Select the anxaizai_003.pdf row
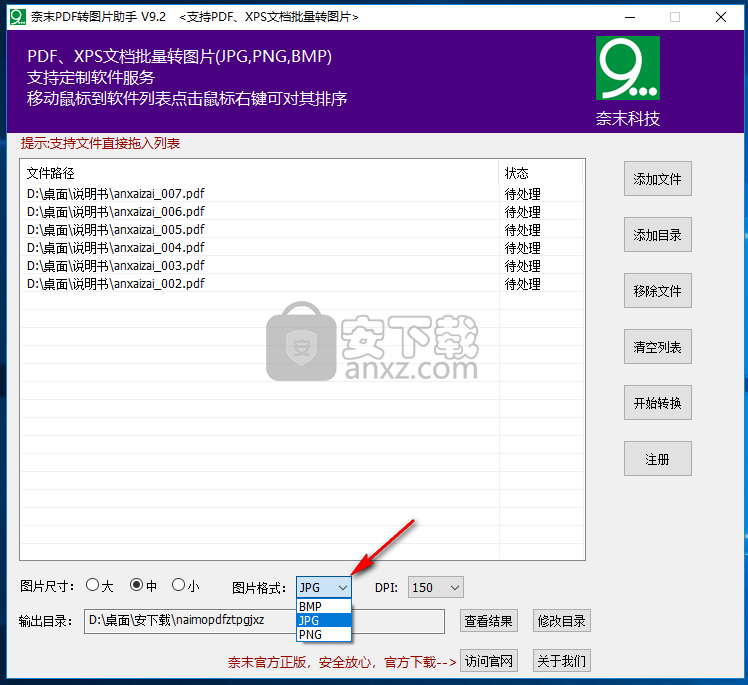 pyautogui.click(x=302, y=266)
